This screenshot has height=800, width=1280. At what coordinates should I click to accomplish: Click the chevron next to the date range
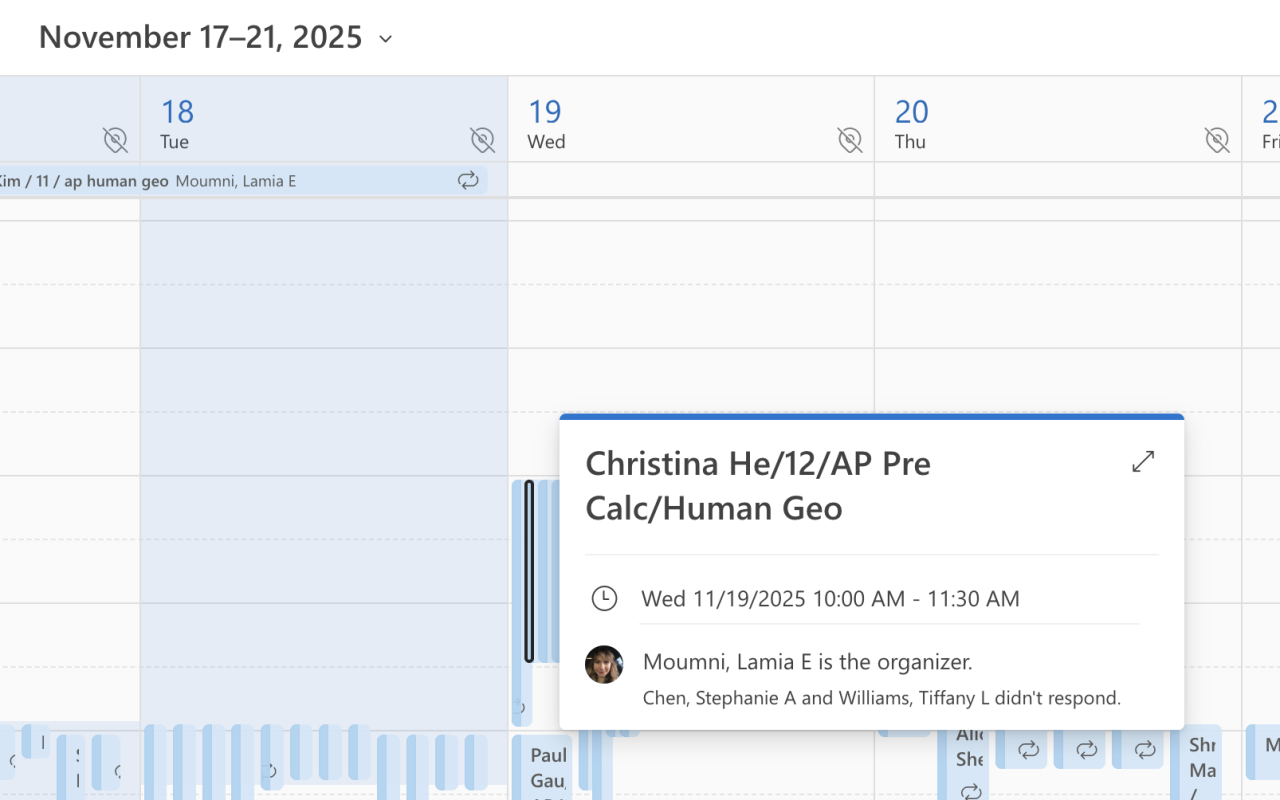click(x=386, y=39)
